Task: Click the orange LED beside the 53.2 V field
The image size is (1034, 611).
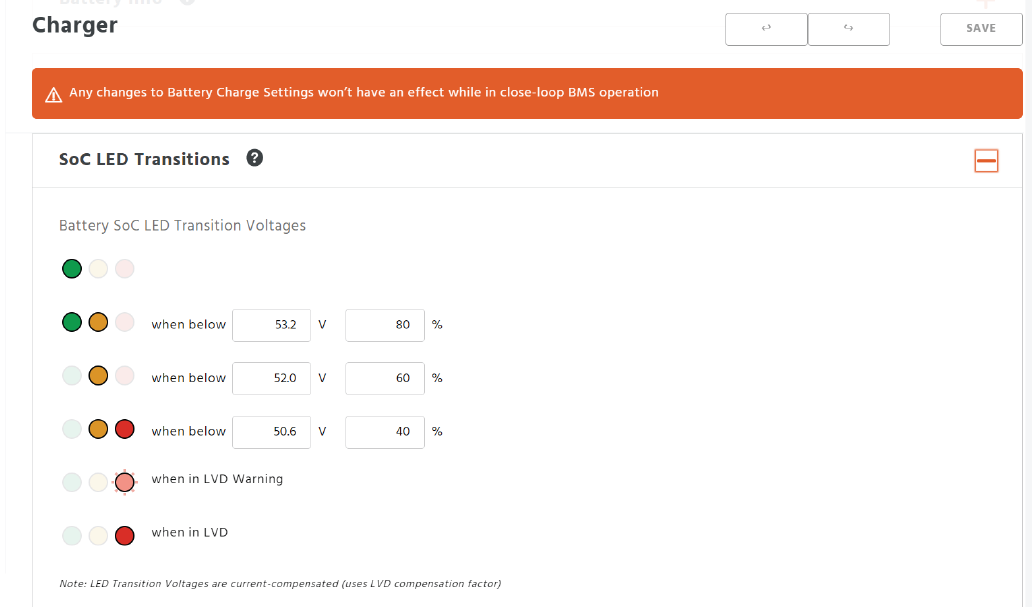Action: click(x=98, y=323)
